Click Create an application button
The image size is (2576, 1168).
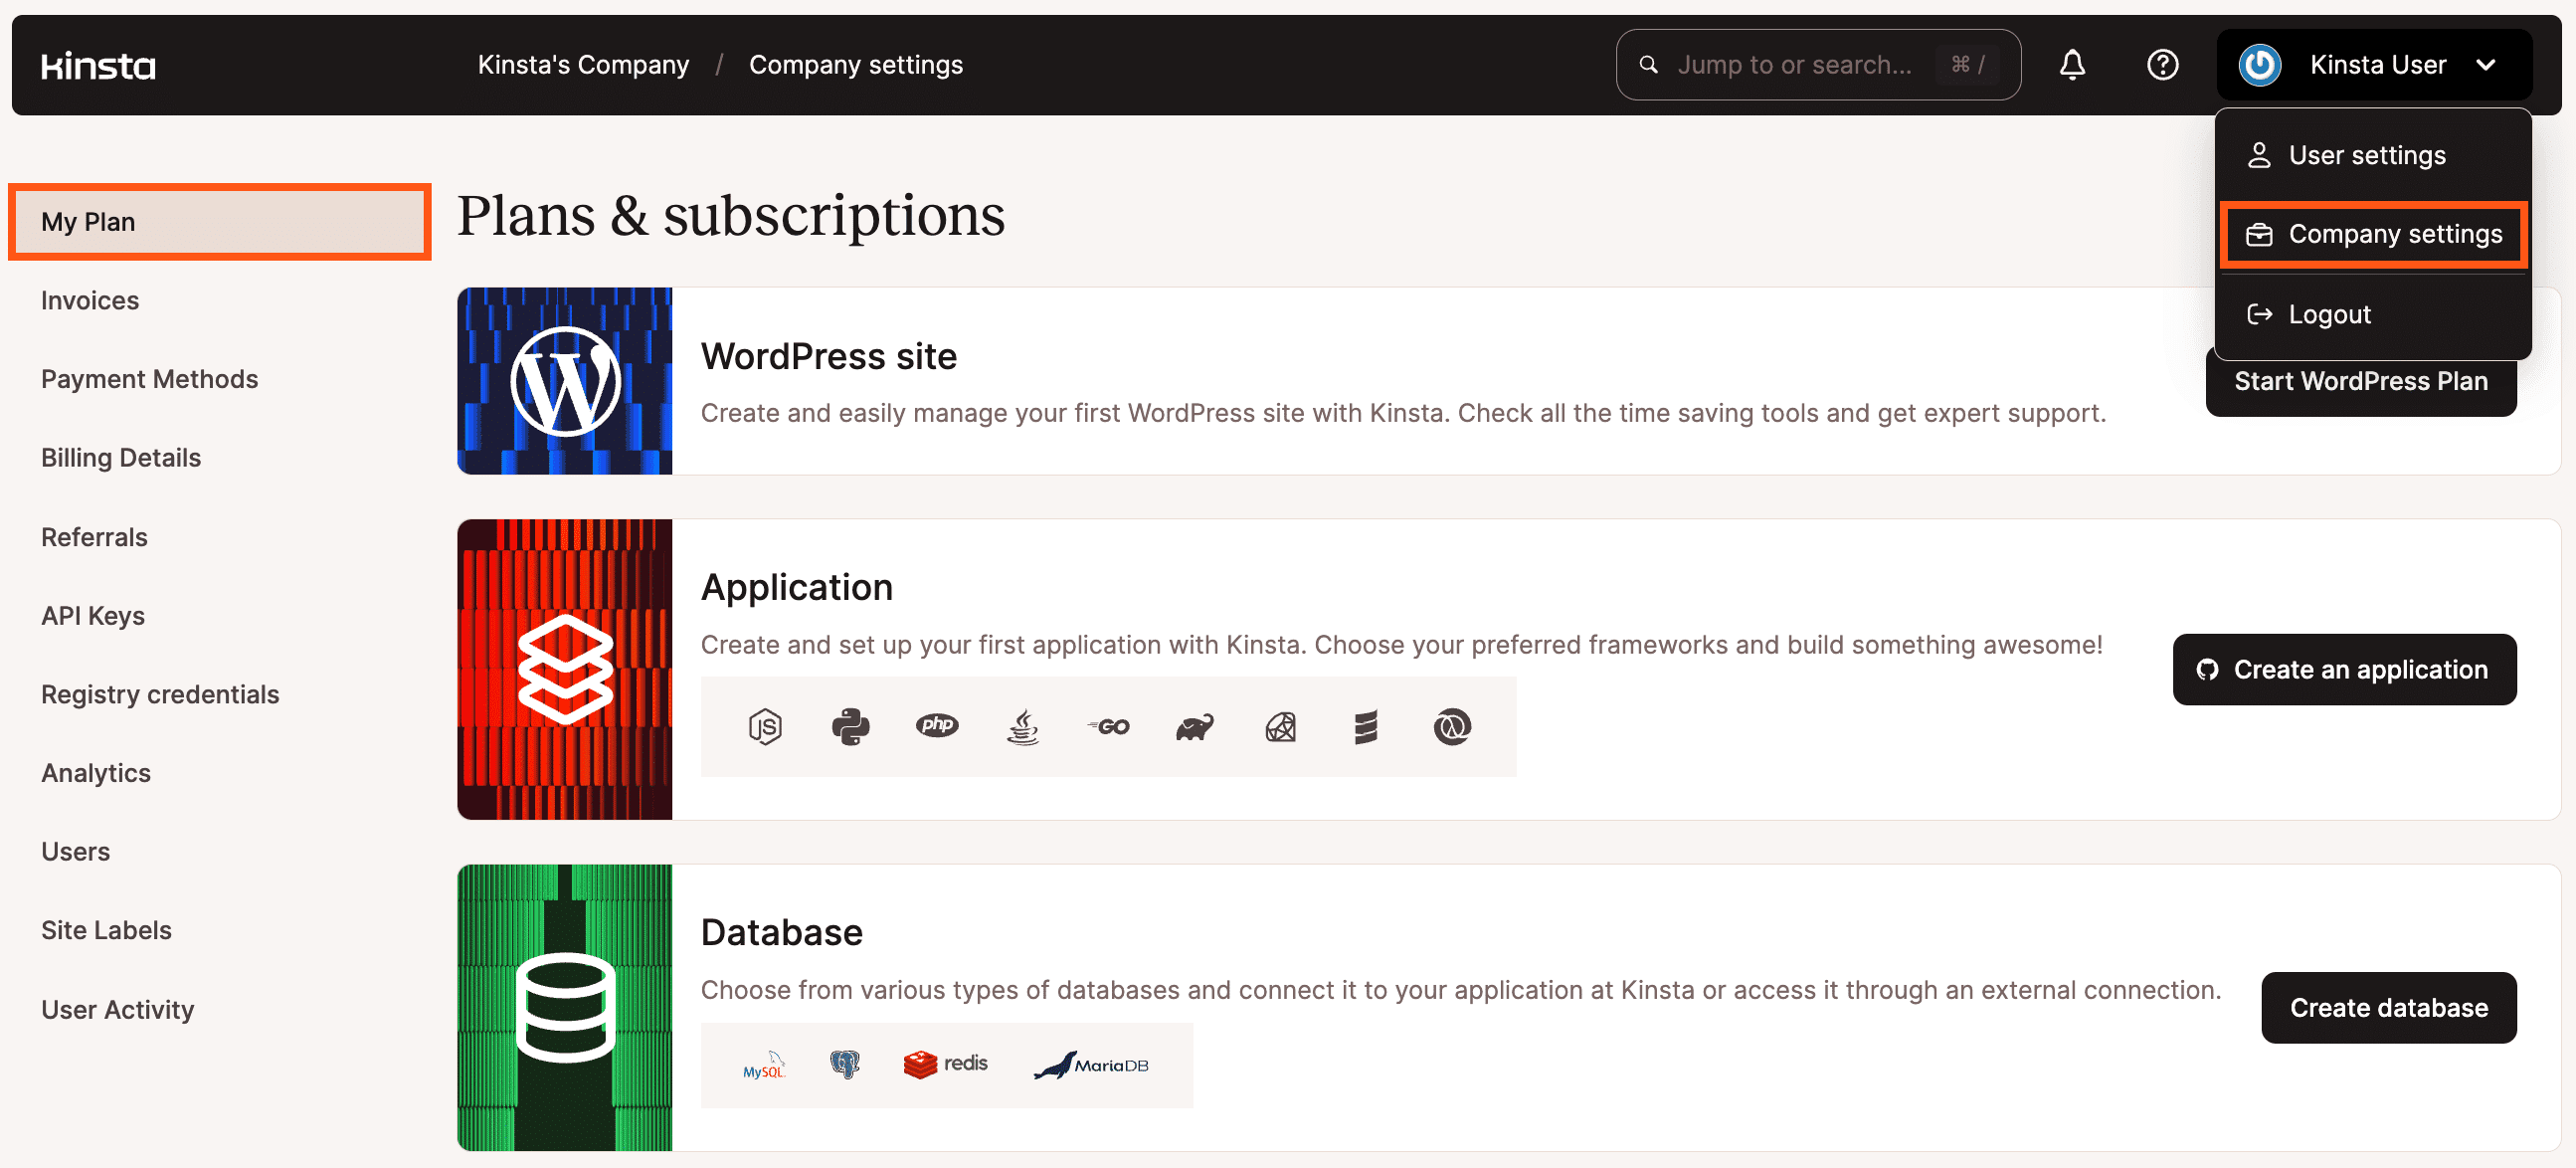(2344, 669)
